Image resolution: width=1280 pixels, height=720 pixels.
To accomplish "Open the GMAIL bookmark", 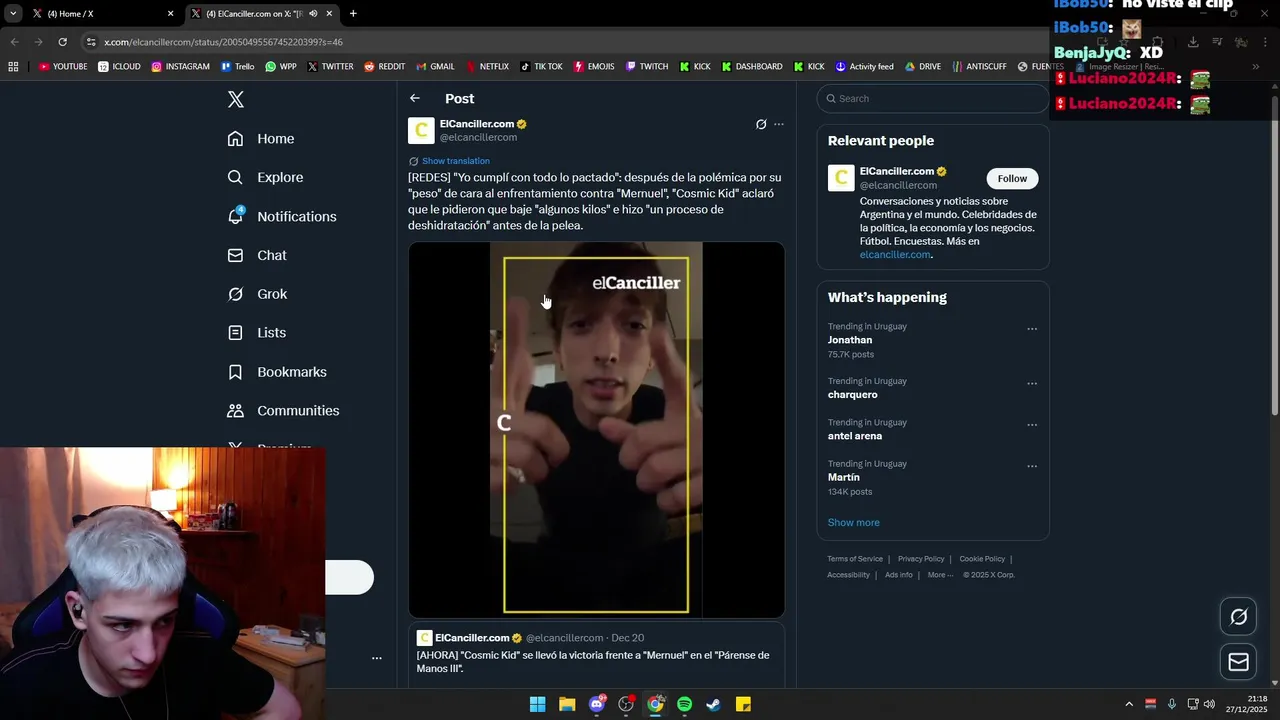I will 435,67.
